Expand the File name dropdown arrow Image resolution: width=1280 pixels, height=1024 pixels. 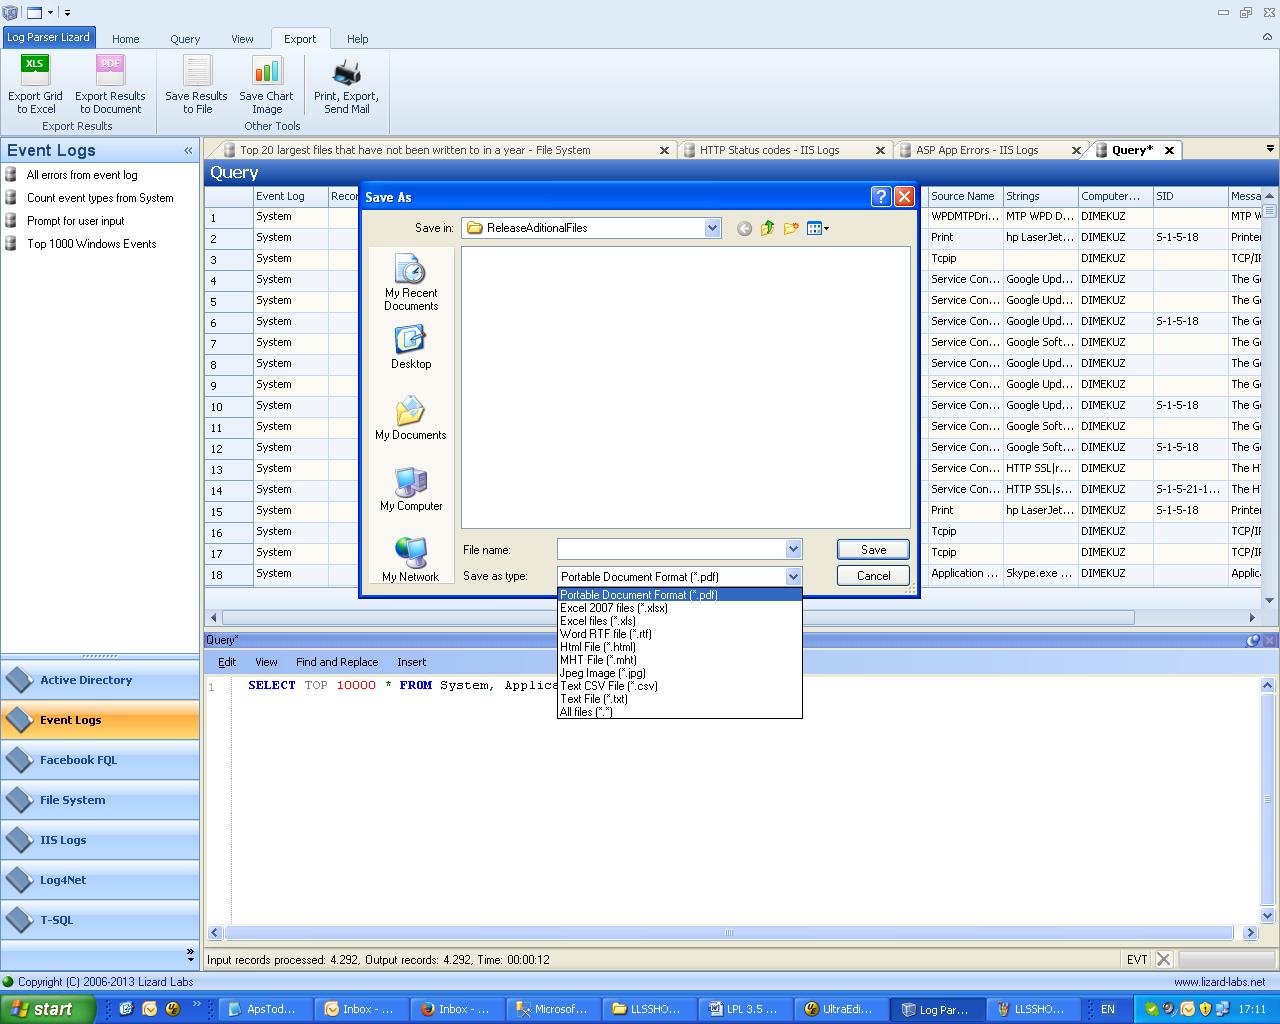(793, 549)
